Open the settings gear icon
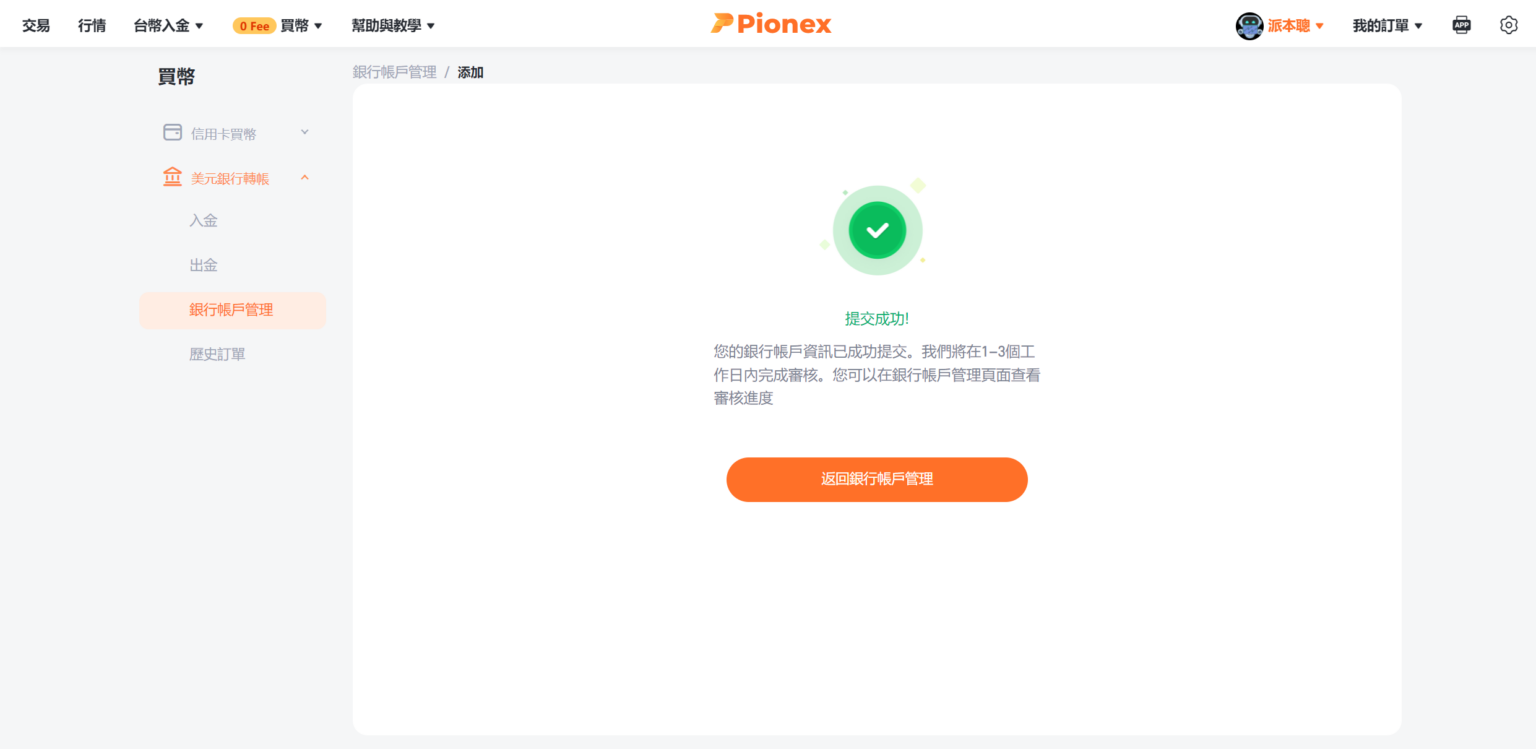Screen dimensions: 1536x749 click(x=1509, y=25)
